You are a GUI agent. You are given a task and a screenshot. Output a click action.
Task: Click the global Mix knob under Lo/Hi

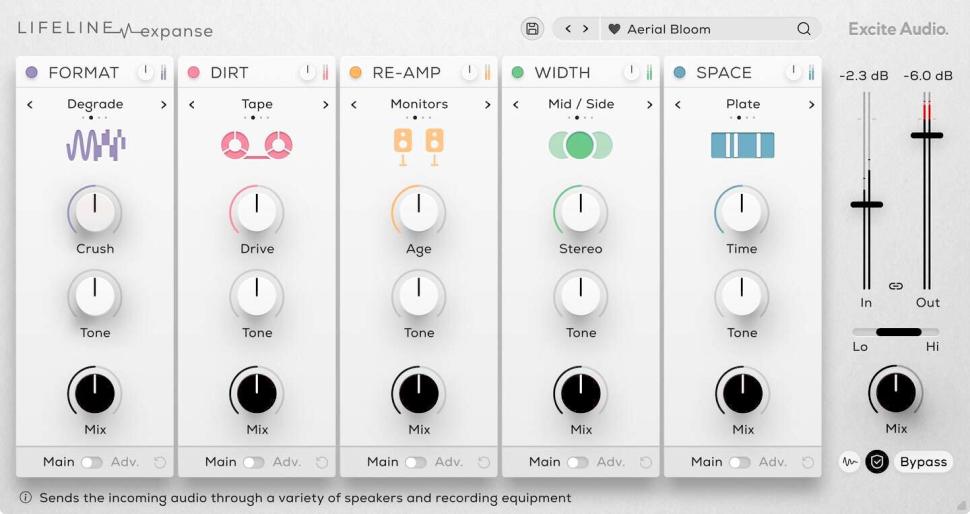896,392
